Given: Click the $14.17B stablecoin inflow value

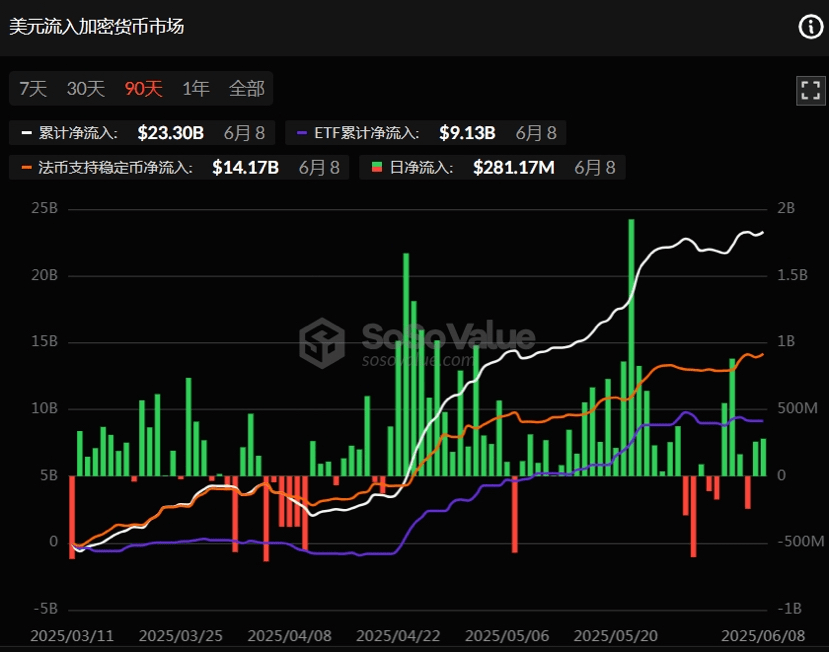Looking at the screenshot, I should point(245,168).
